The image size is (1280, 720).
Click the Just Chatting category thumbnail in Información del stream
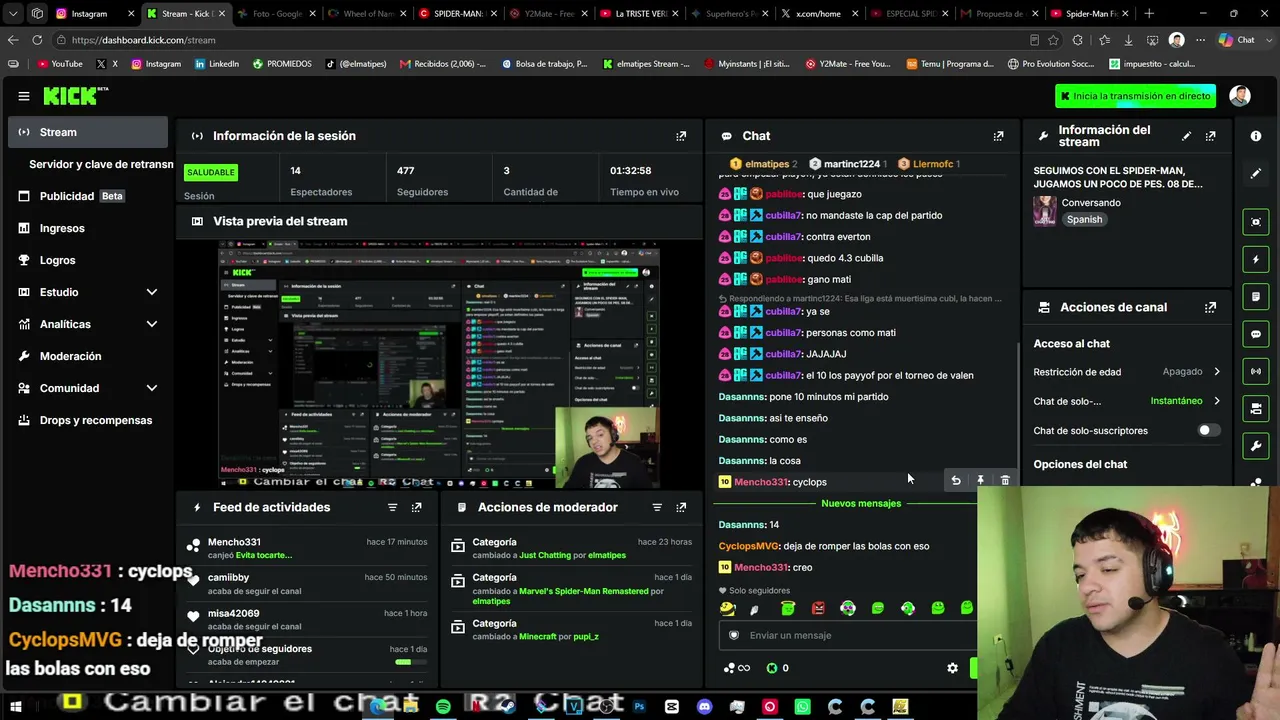pyautogui.click(x=1045, y=211)
